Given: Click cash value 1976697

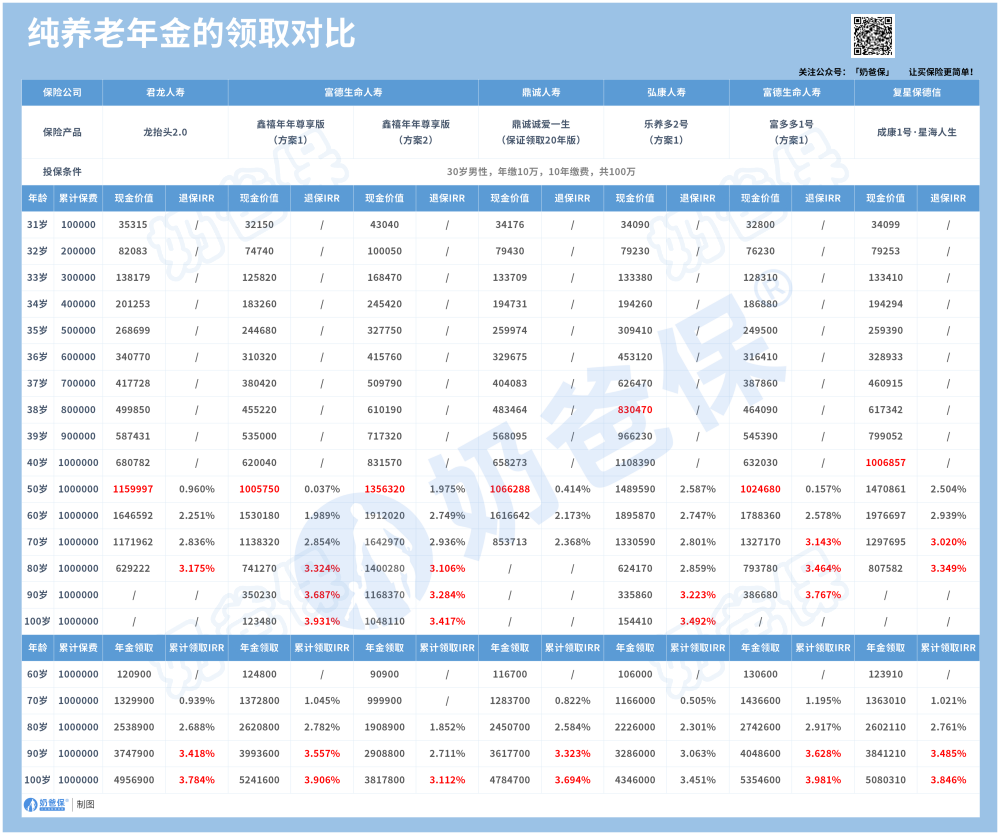Looking at the screenshot, I should pyautogui.click(x=885, y=515).
